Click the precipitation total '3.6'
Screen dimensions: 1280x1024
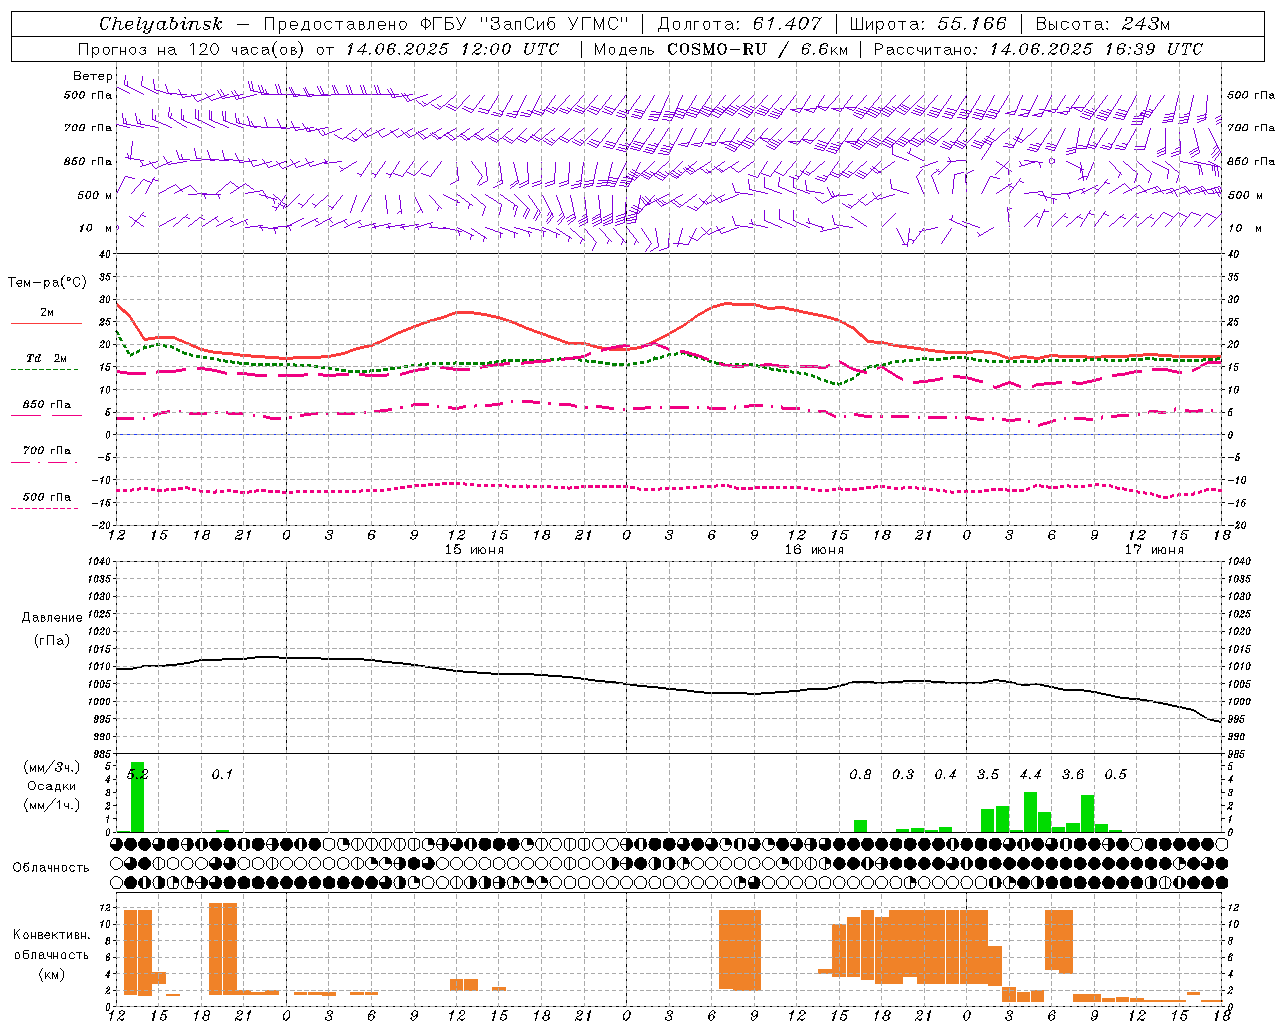pyautogui.click(x=1073, y=774)
